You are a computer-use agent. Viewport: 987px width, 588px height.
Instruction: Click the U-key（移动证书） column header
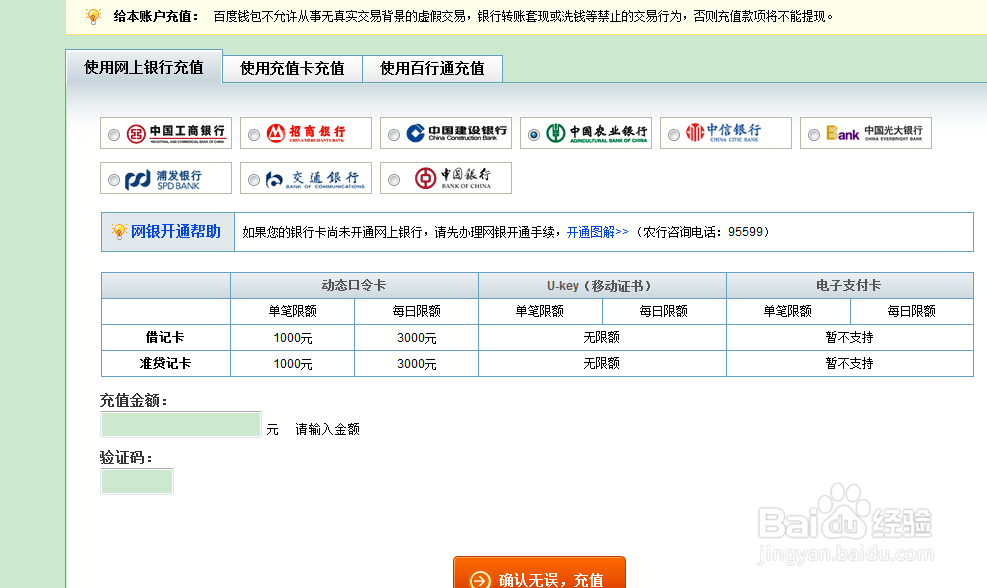click(x=602, y=285)
